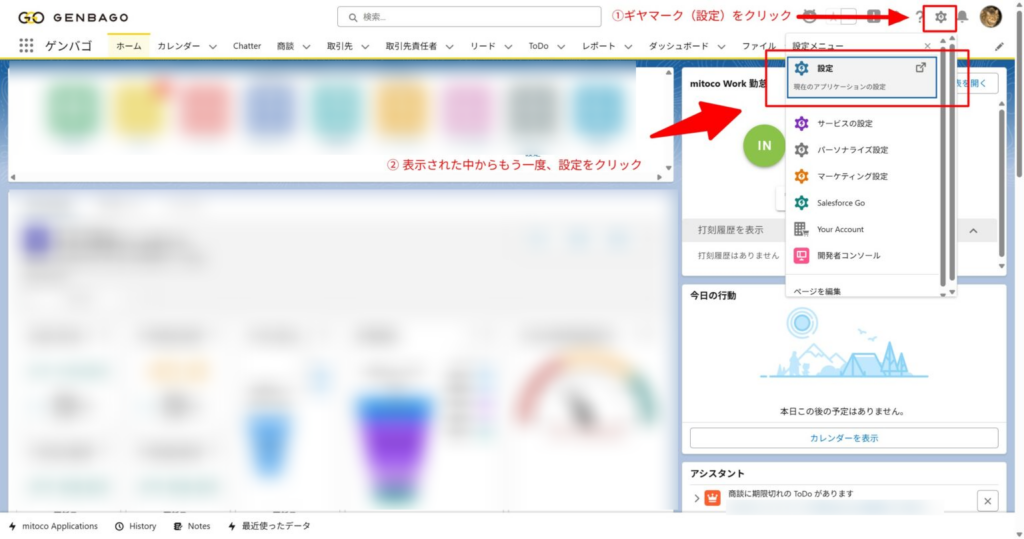The width and height of the screenshot is (1024, 539).
Task: Click the setup gear icon in header
Action: click(940, 17)
